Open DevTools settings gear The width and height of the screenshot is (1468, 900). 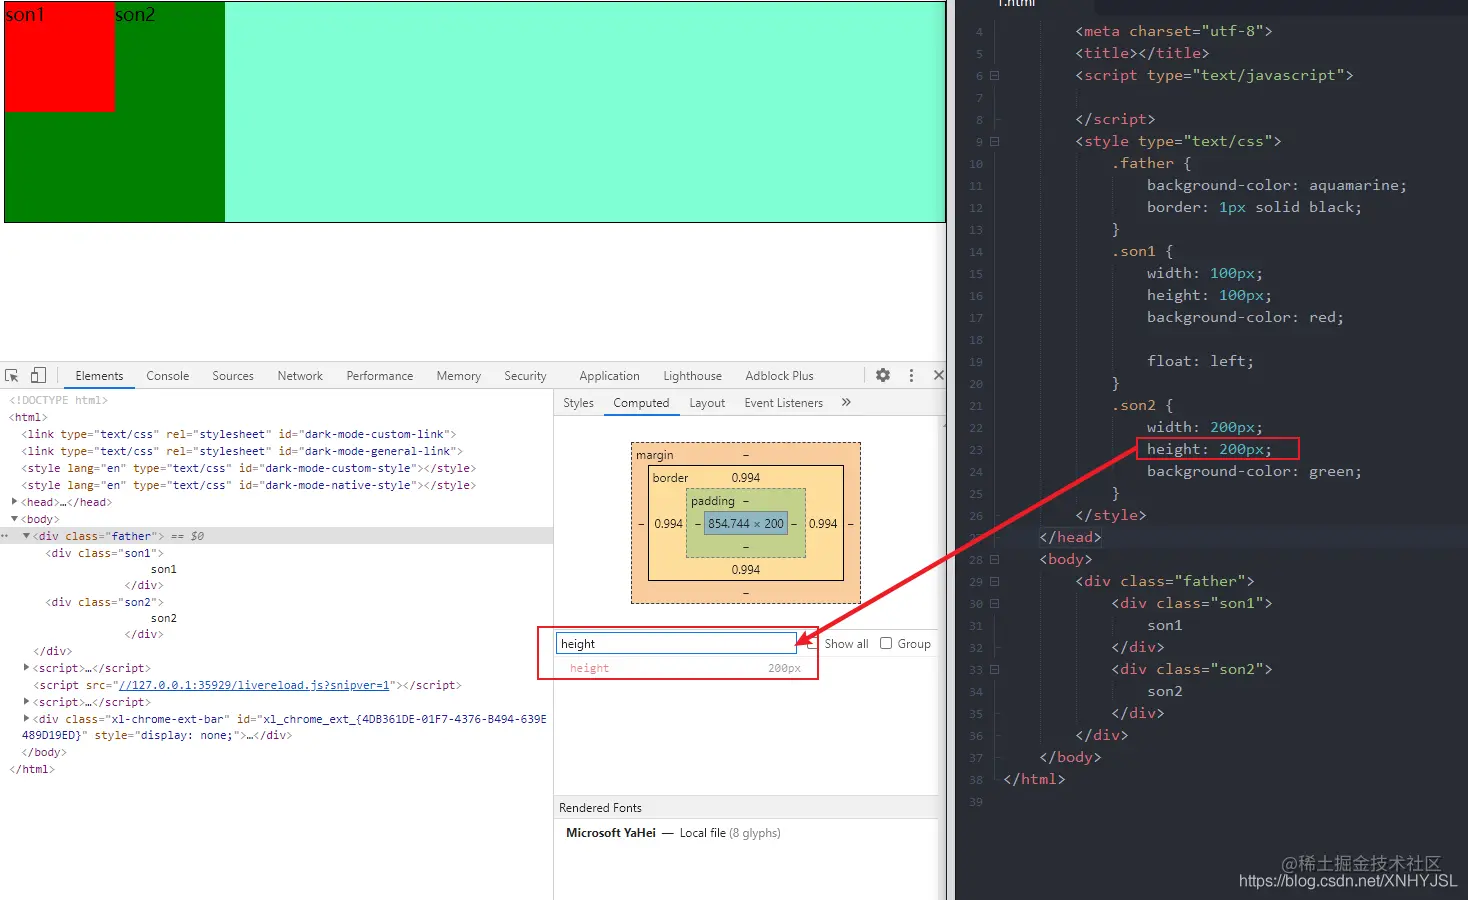(x=883, y=375)
